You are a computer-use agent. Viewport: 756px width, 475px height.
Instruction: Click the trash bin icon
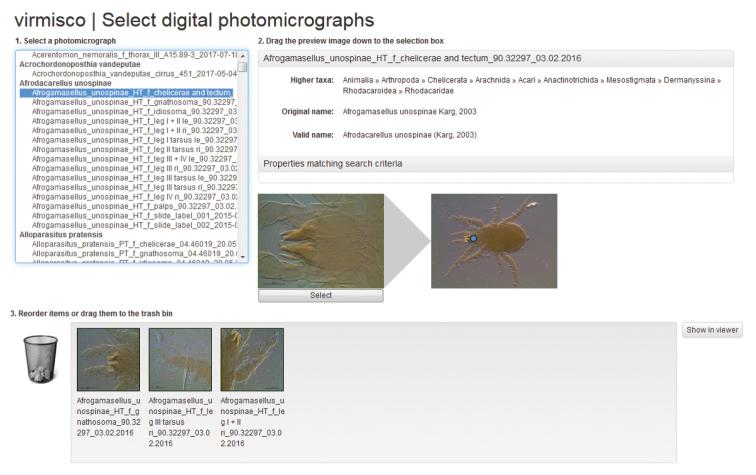click(x=40, y=357)
